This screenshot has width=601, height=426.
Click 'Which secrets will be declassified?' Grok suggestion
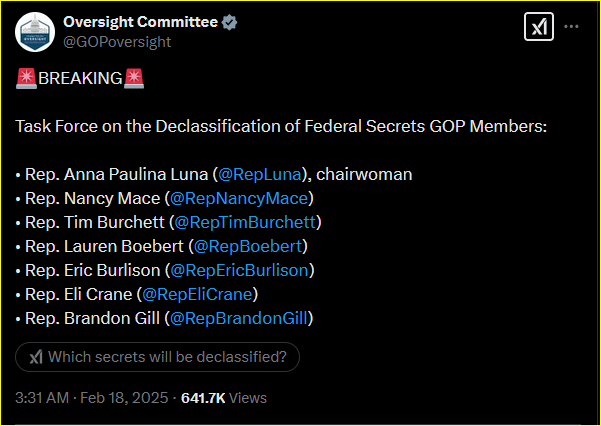(157, 357)
